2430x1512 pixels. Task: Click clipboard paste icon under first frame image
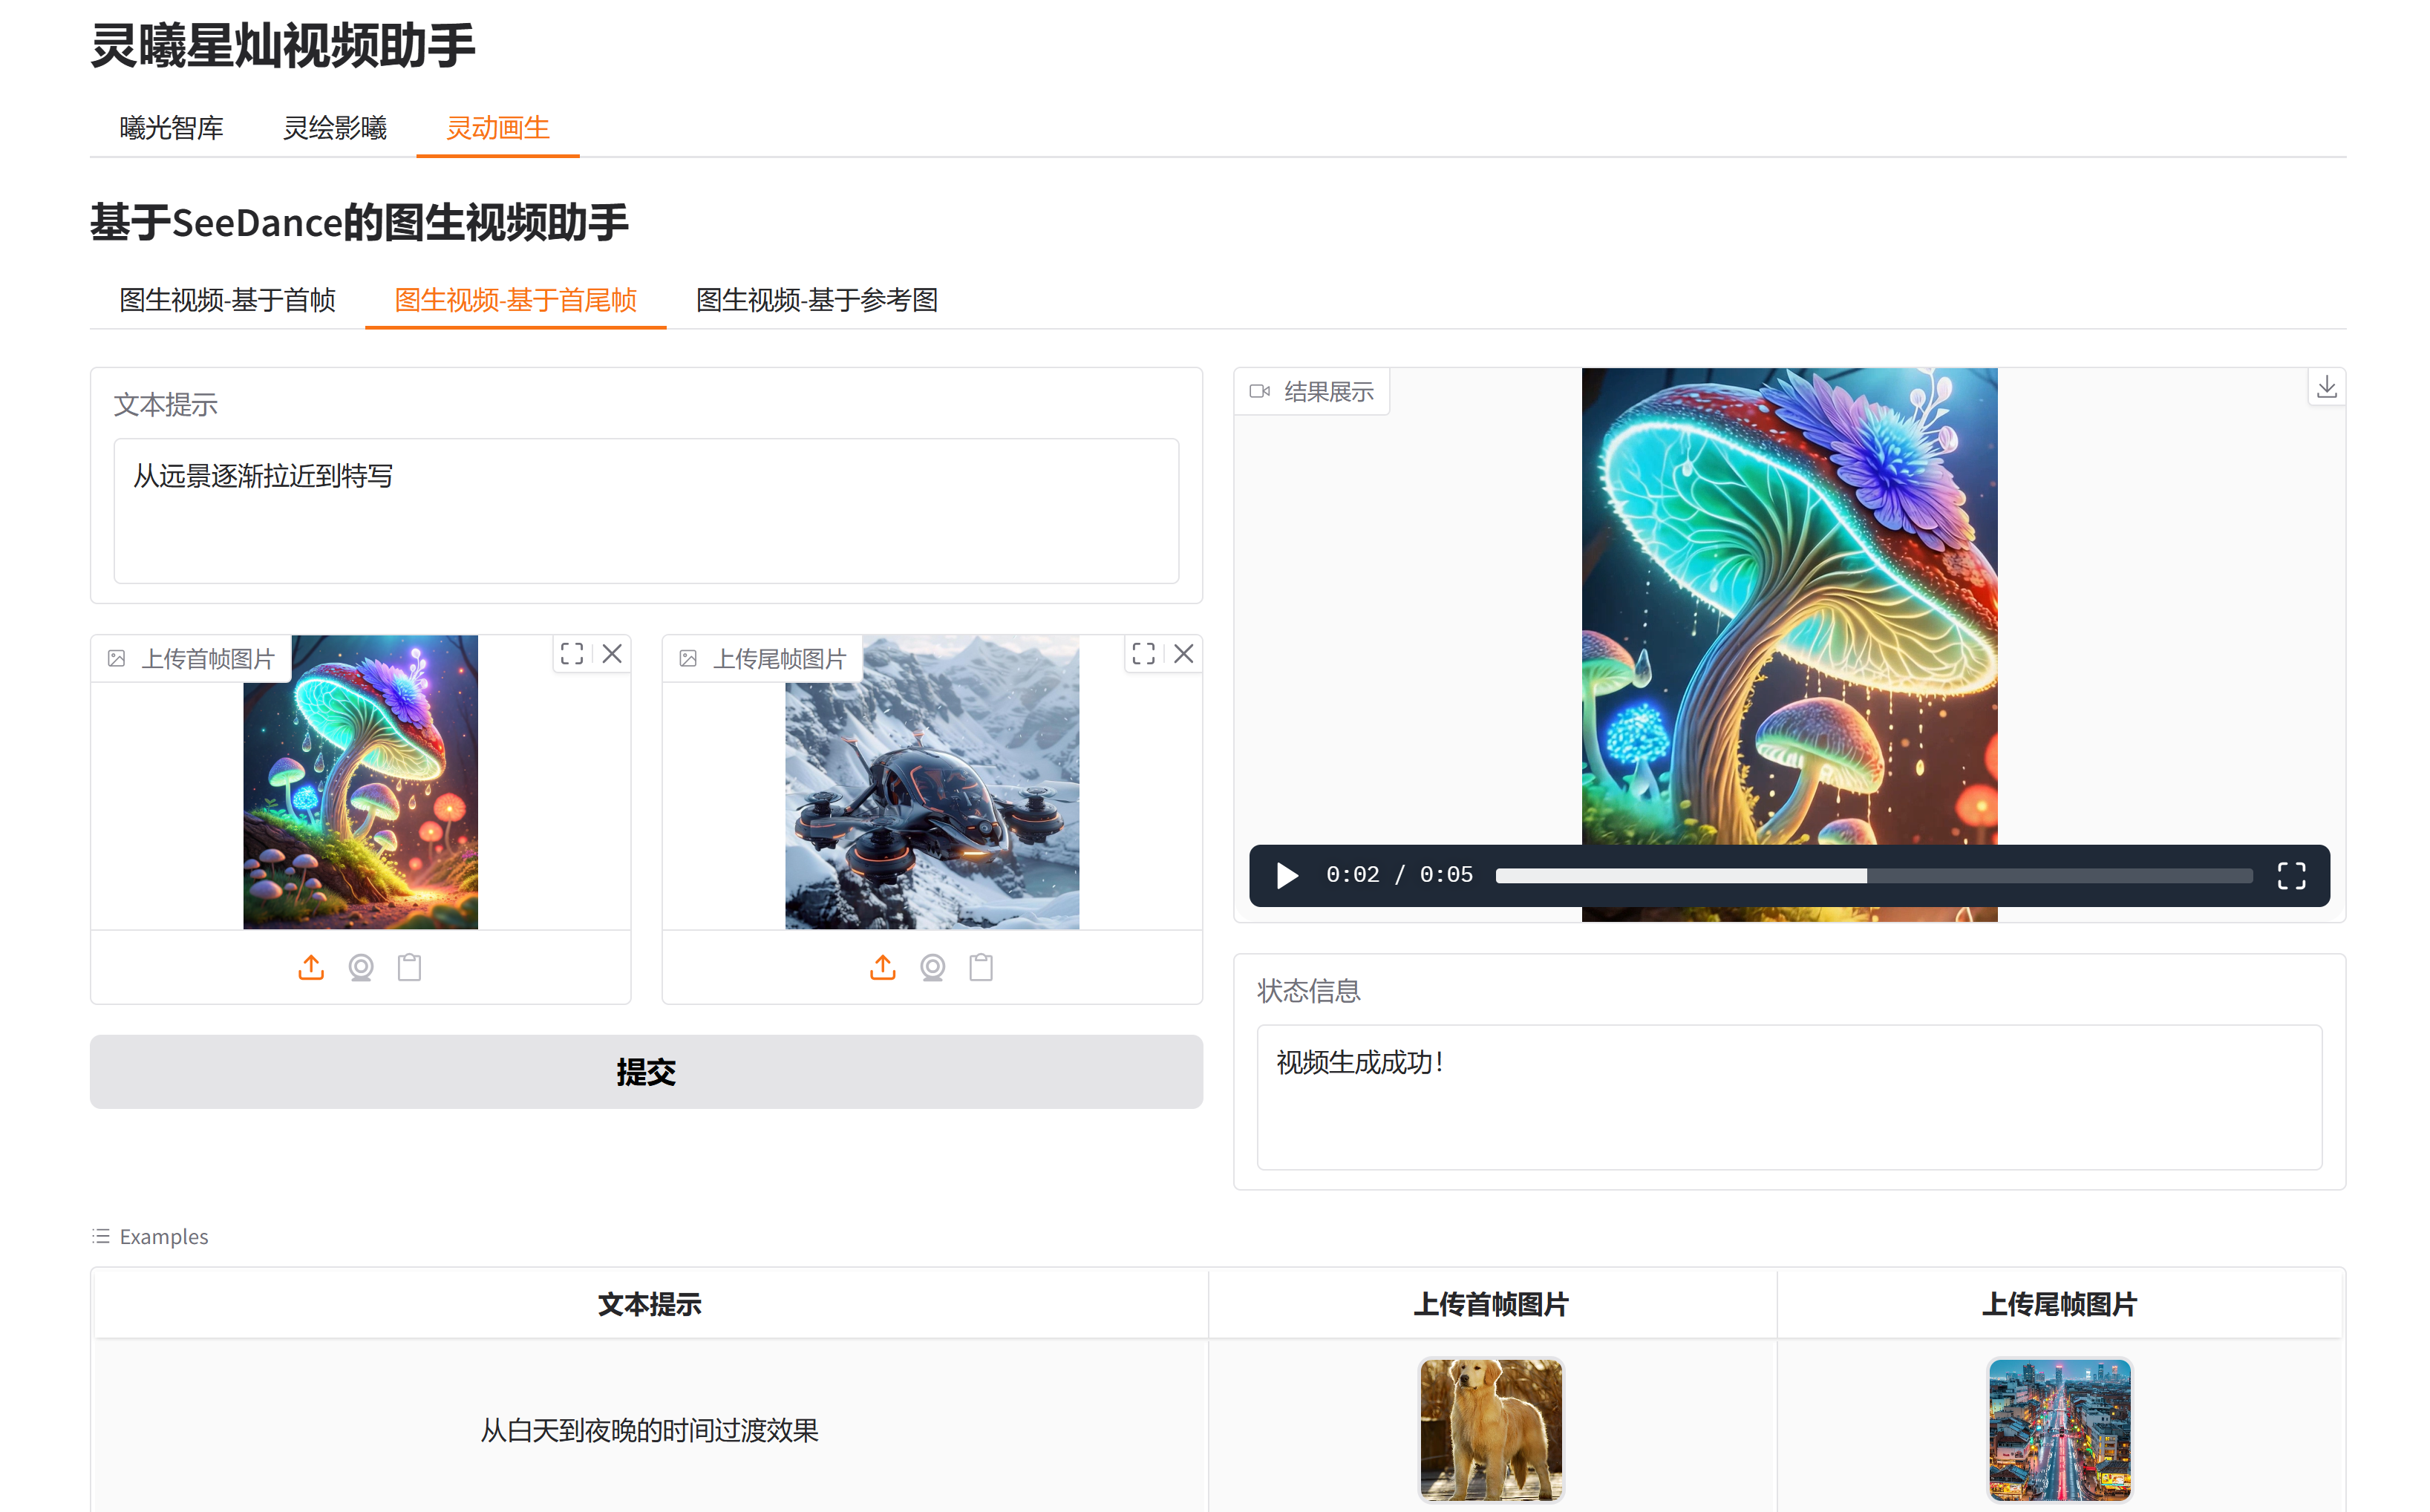pos(409,967)
